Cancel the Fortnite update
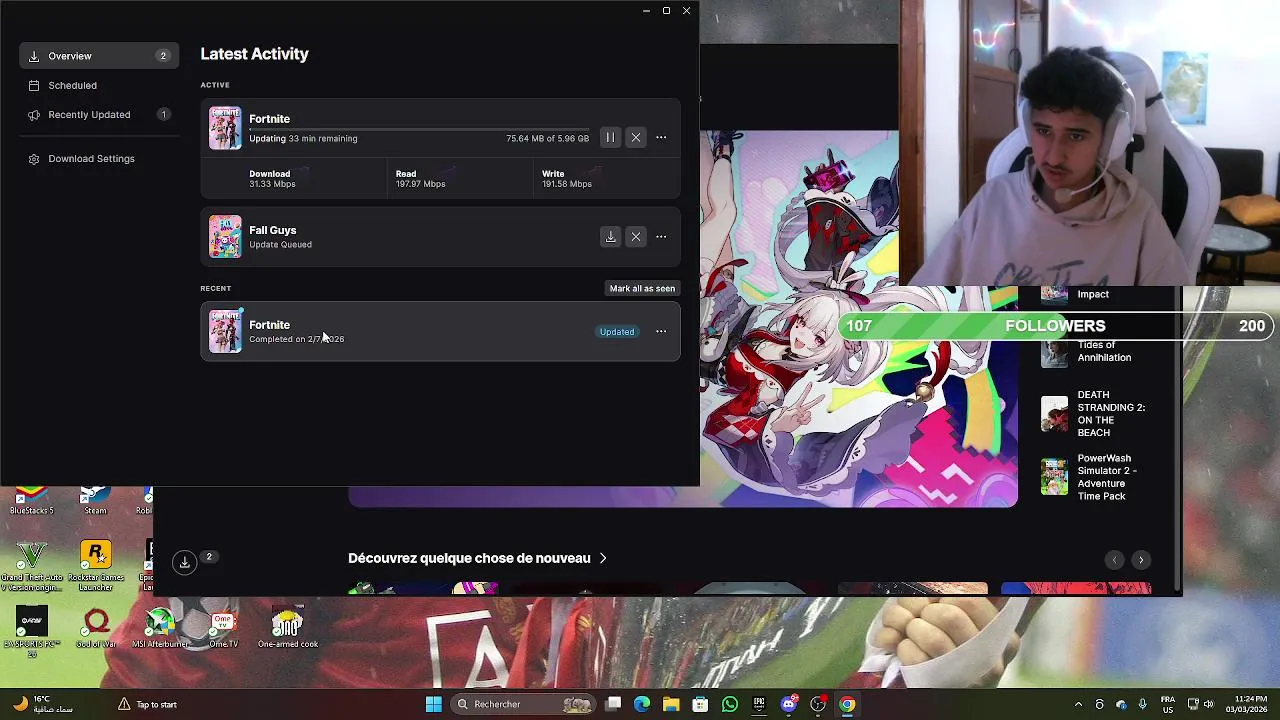 tap(636, 137)
